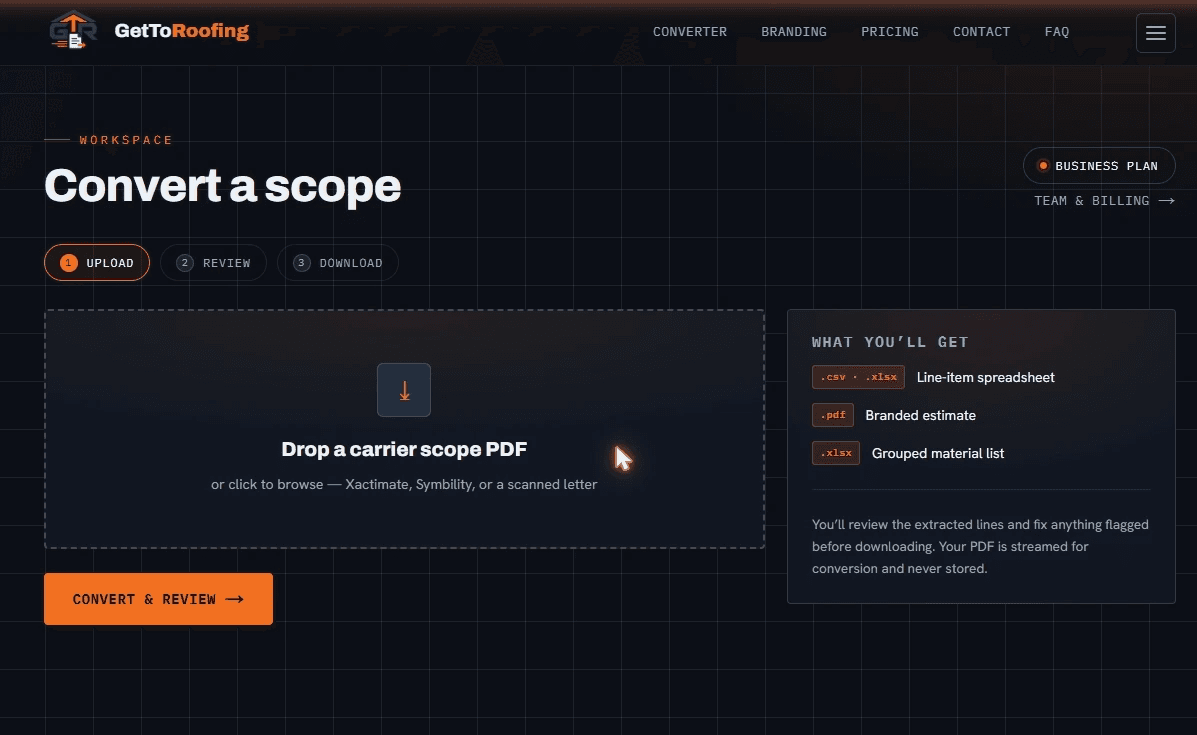This screenshot has width=1197, height=735.
Task: Click the .csv · .xlsx file badge
Action: 858,377
